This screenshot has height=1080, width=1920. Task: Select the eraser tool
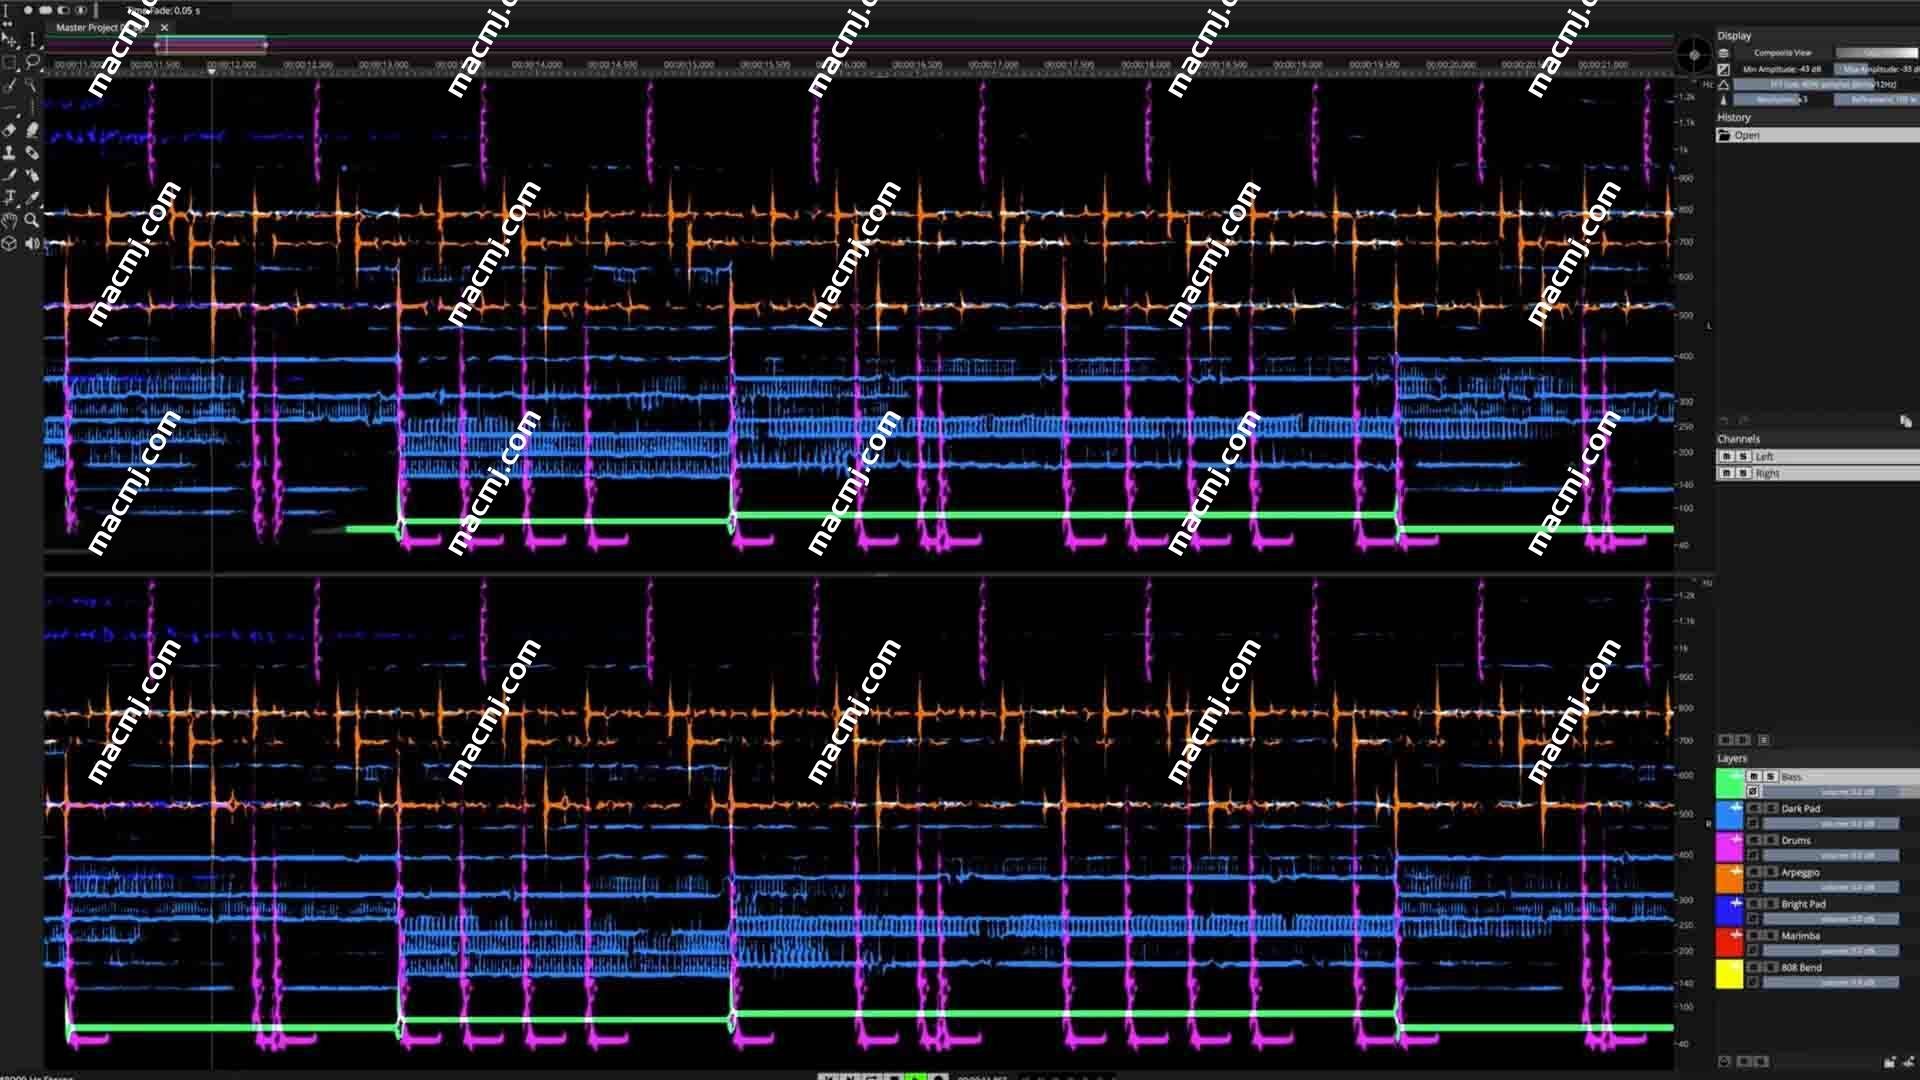(x=10, y=130)
